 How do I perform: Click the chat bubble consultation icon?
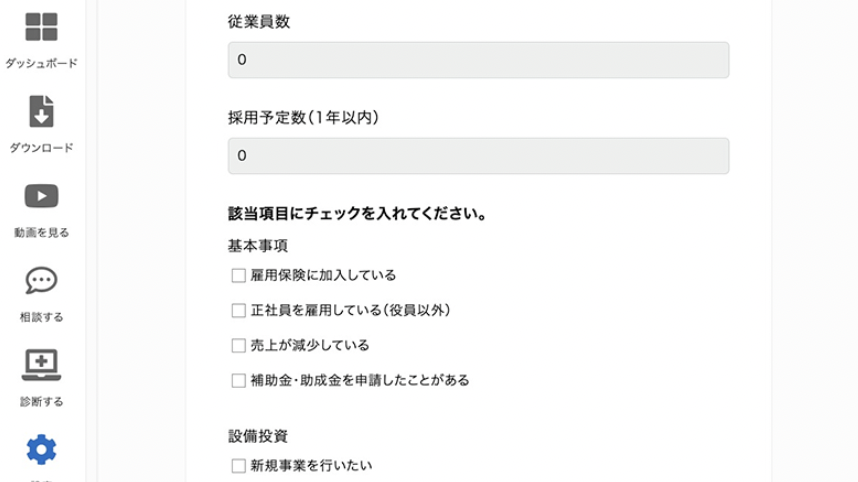(41, 281)
